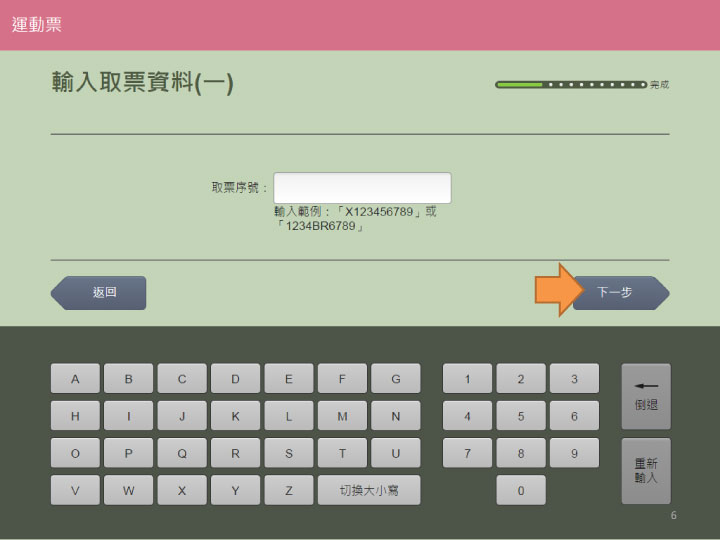Delete last character with 倒退 key
This screenshot has height=540, width=720.
point(646,397)
